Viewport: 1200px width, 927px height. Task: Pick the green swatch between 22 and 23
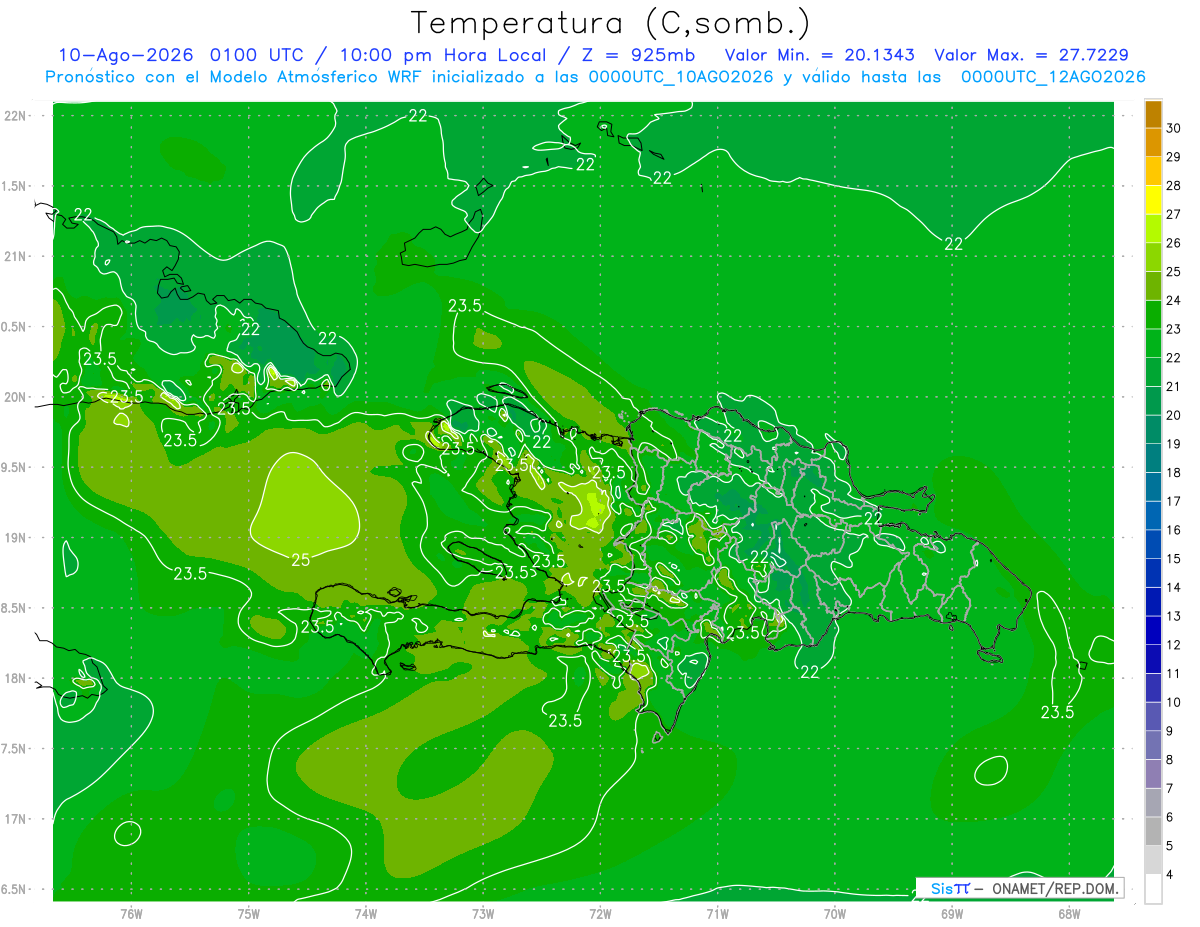click(x=1153, y=344)
